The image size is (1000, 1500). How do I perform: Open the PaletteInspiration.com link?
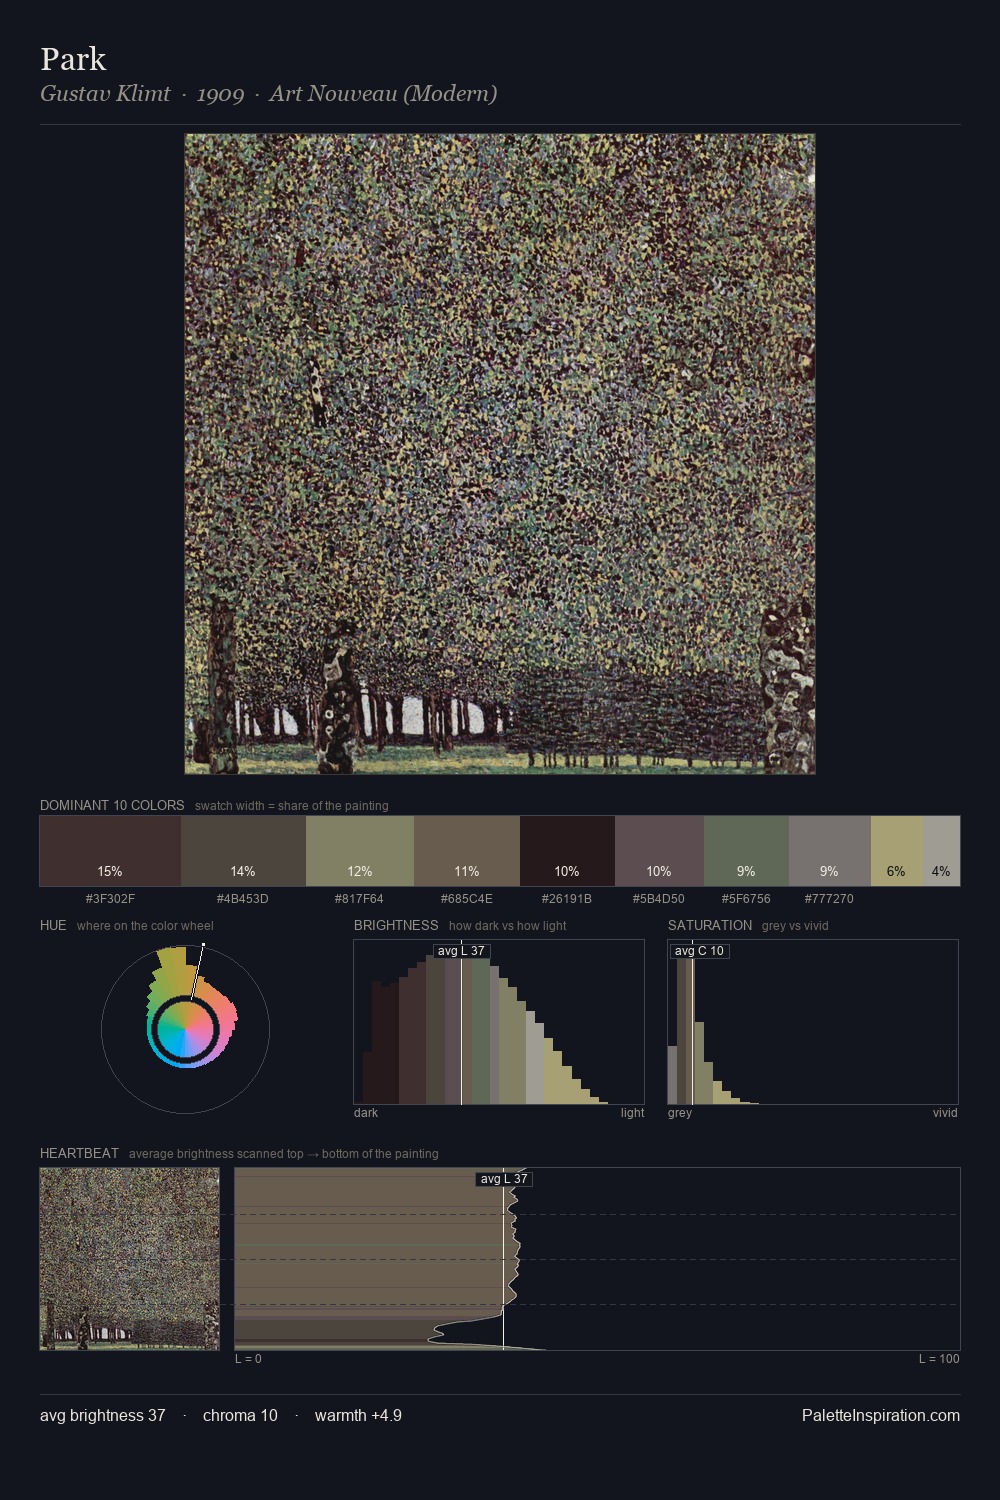click(881, 1415)
